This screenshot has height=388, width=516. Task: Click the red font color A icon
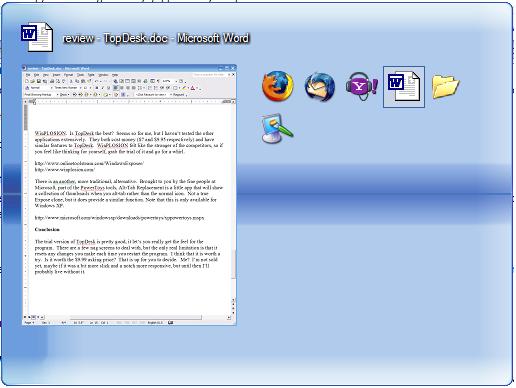point(193,88)
